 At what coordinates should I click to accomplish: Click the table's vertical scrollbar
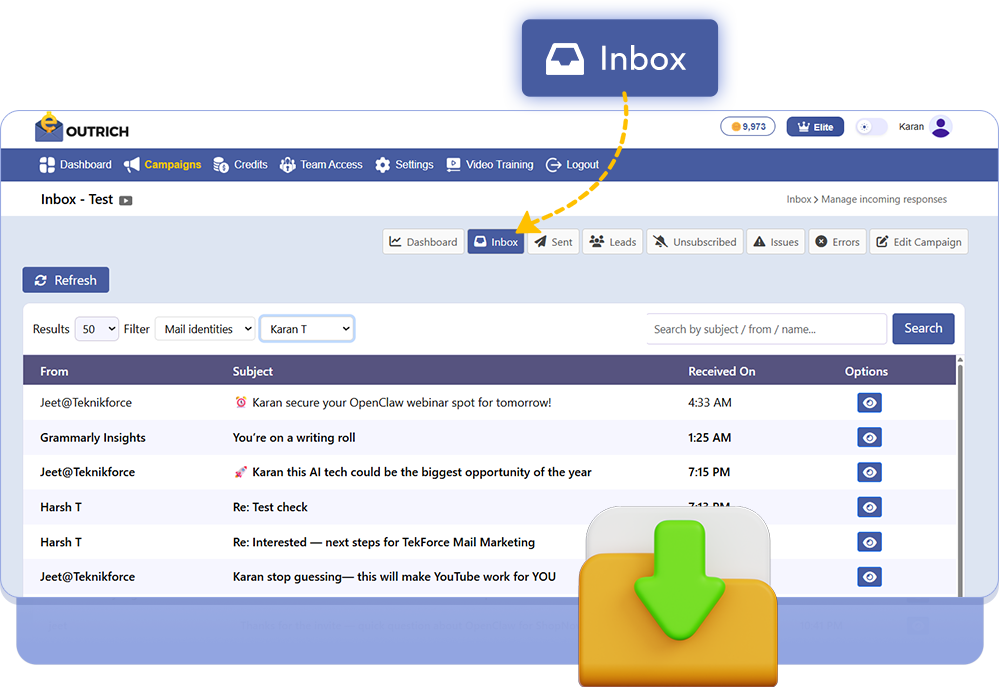(960, 470)
